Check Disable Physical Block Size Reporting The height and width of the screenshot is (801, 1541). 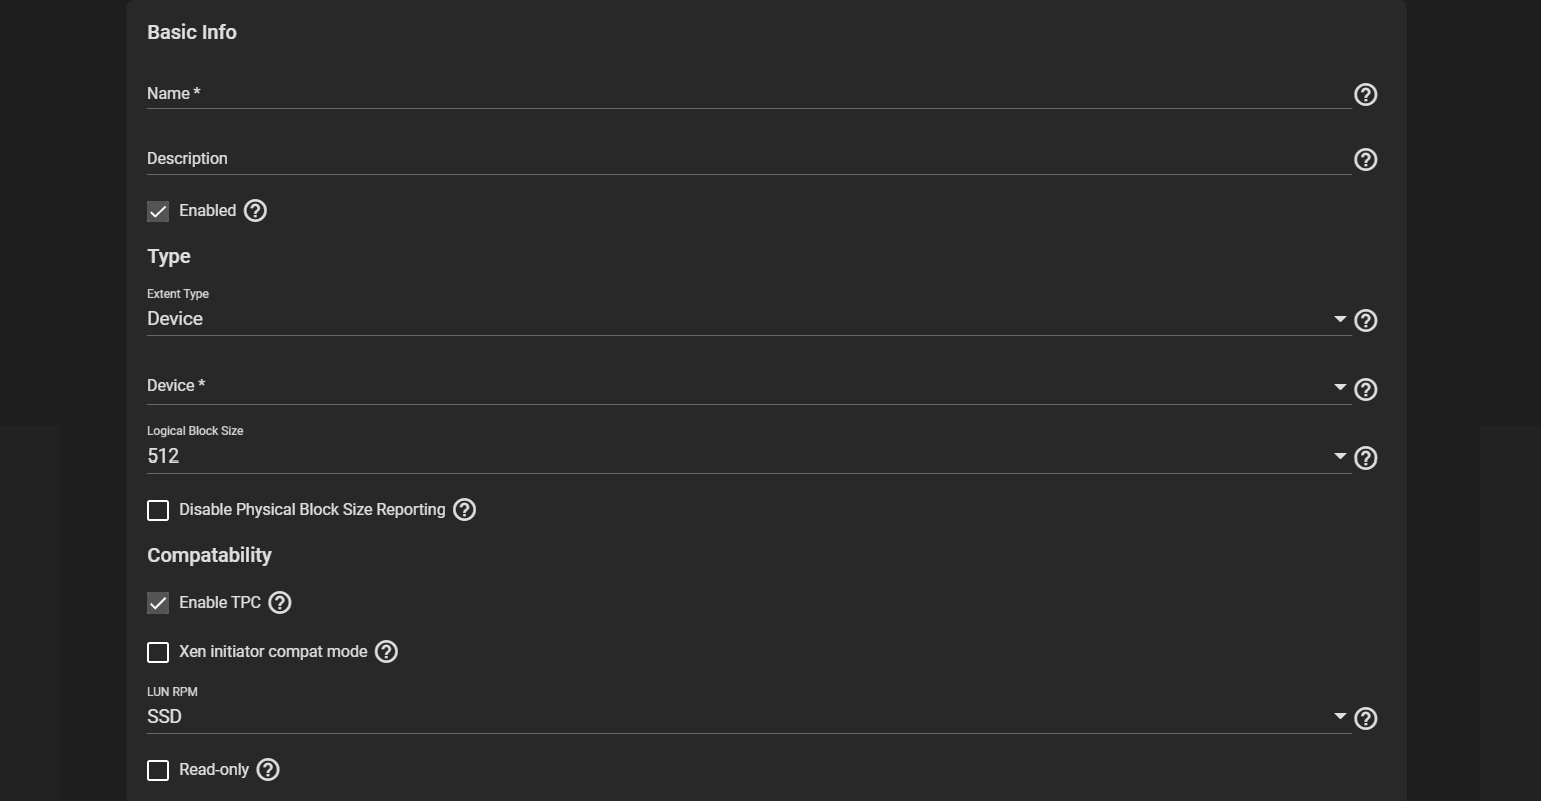158,510
